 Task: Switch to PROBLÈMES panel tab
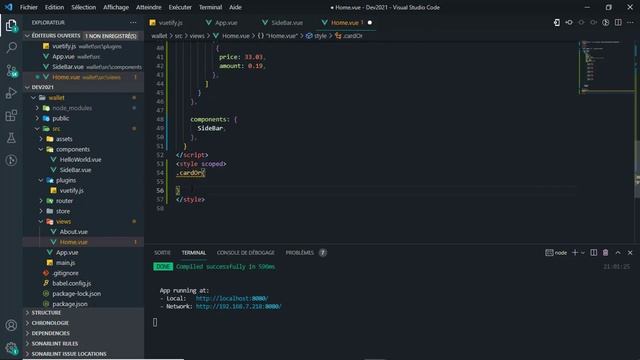pos(299,253)
